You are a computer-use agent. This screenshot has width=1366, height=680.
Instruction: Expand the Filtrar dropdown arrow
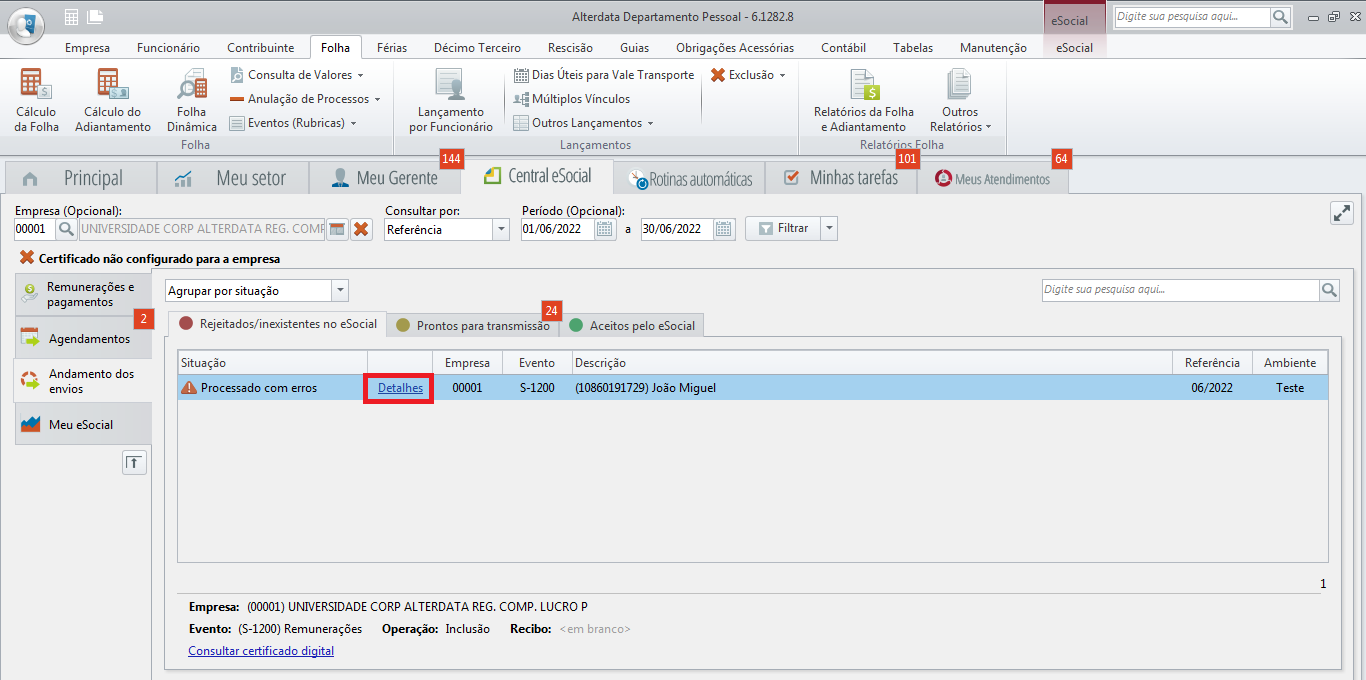(829, 228)
